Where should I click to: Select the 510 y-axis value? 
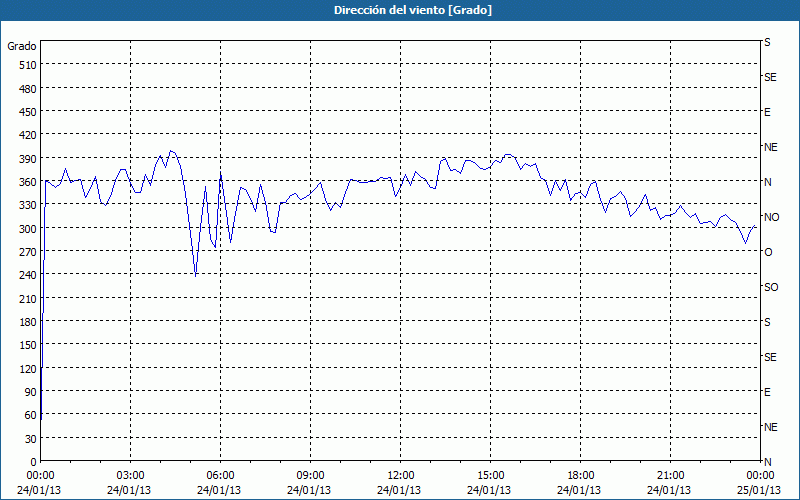[28, 65]
